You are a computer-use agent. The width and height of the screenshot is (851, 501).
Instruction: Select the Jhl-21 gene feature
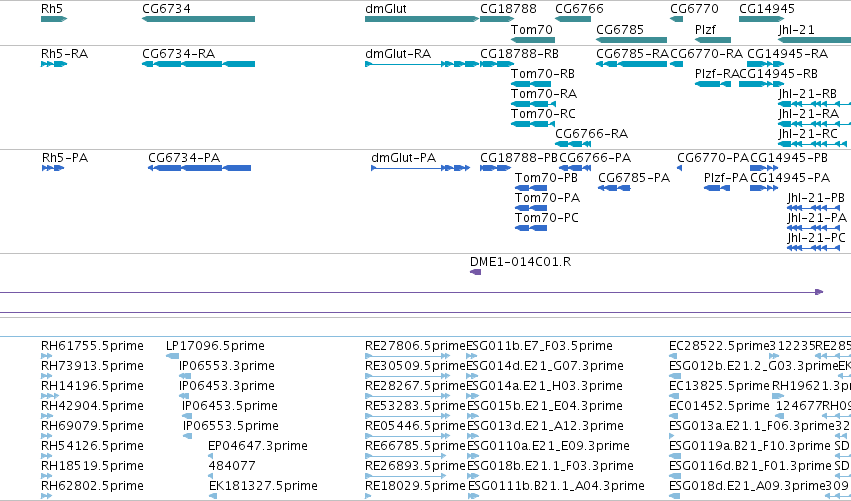[815, 40]
